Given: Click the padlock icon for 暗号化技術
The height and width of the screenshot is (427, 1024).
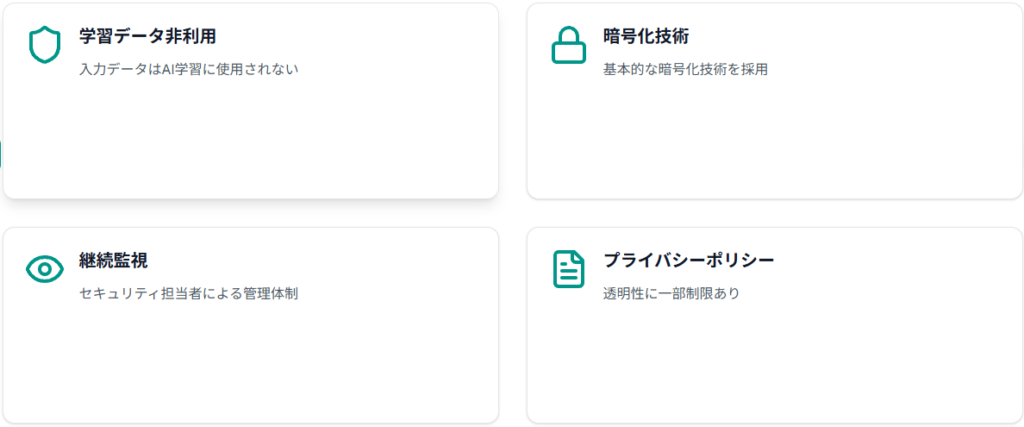Looking at the screenshot, I should [568, 45].
